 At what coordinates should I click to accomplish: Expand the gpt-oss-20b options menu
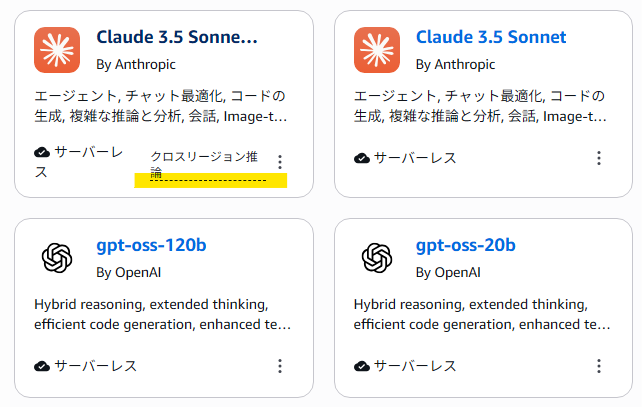click(598, 366)
